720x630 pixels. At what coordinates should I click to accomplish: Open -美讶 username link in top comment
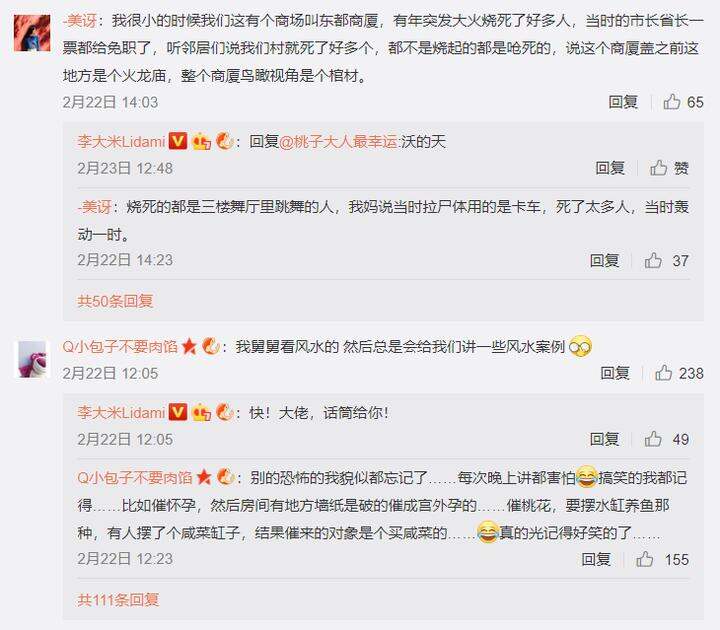80,21
